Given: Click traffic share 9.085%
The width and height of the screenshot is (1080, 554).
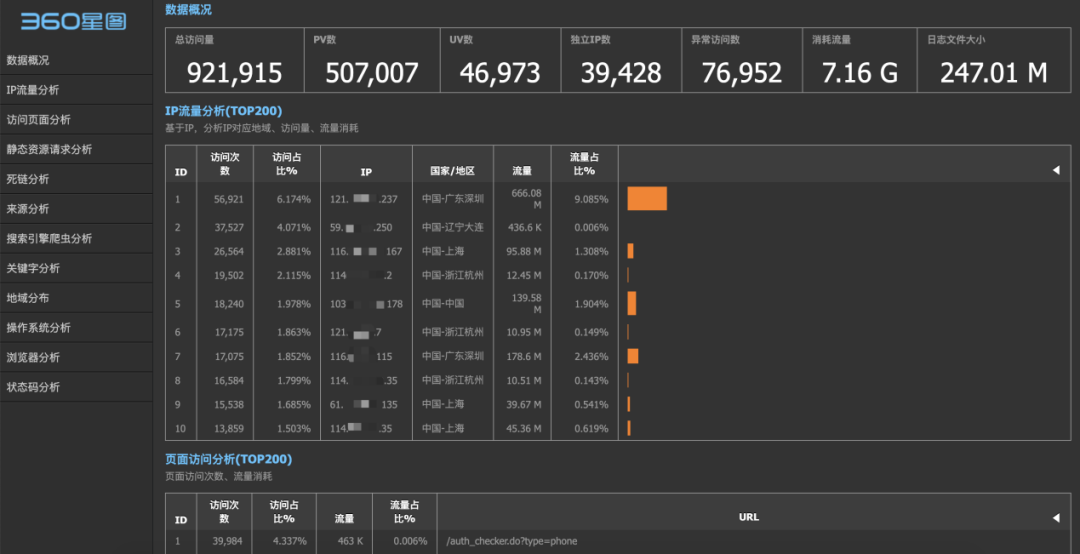Looking at the screenshot, I should [591, 199].
